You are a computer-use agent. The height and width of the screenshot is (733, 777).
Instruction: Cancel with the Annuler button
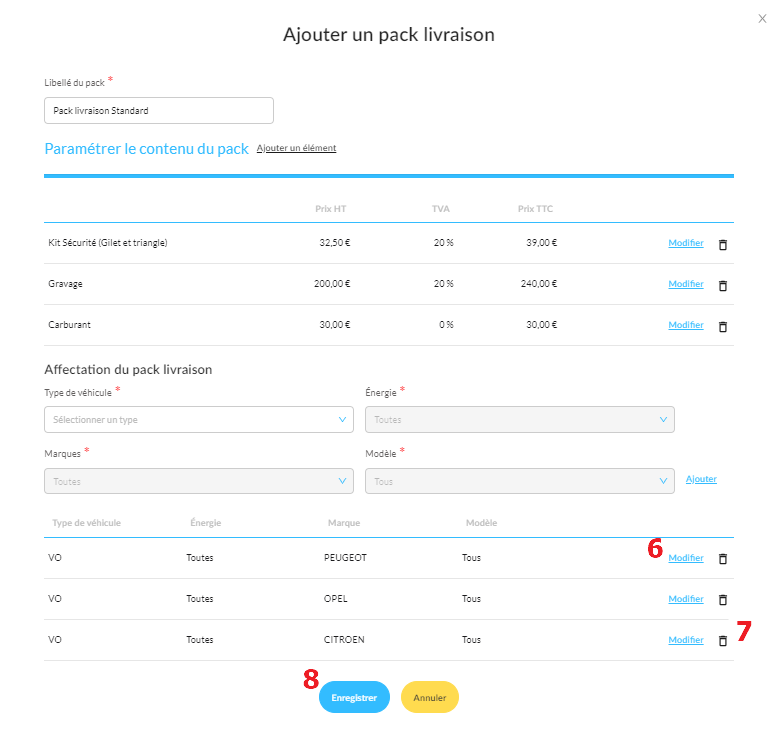pyautogui.click(x=430, y=697)
